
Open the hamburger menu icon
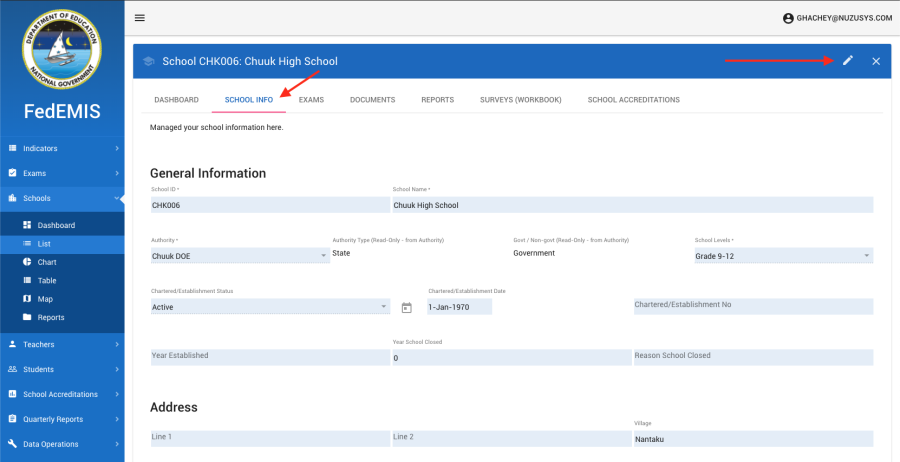[x=140, y=18]
